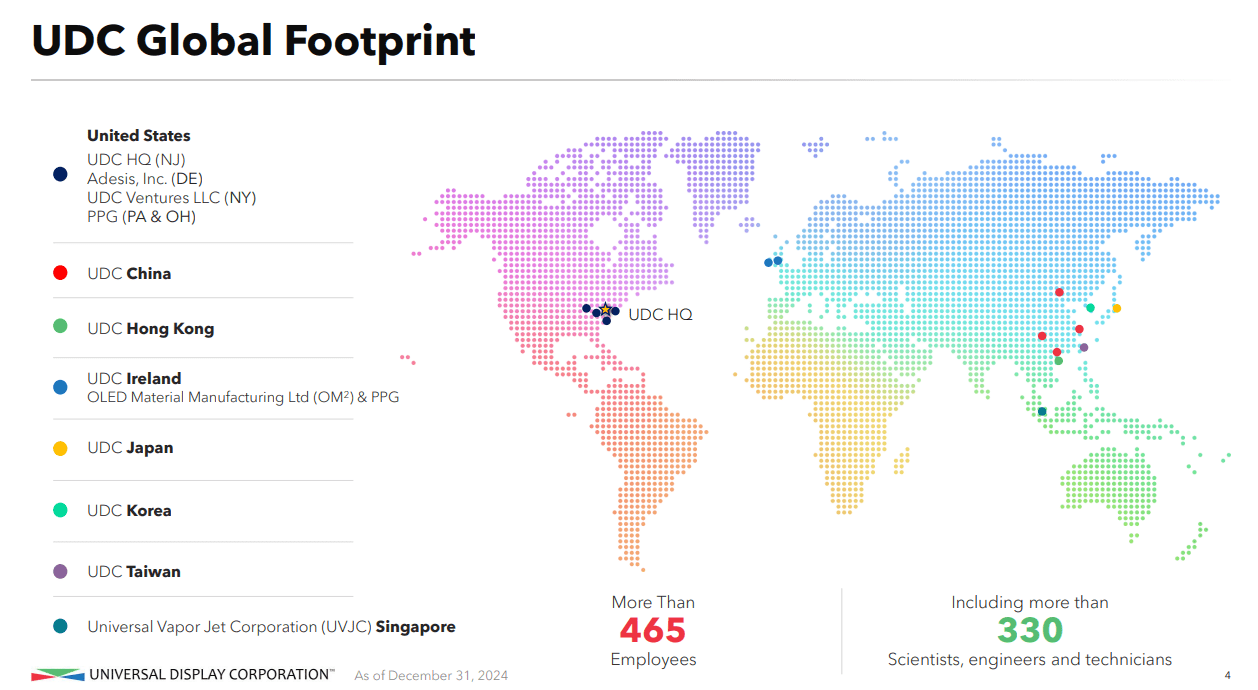Click the red 465 employees number
1258x690 pixels.
click(653, 630)
